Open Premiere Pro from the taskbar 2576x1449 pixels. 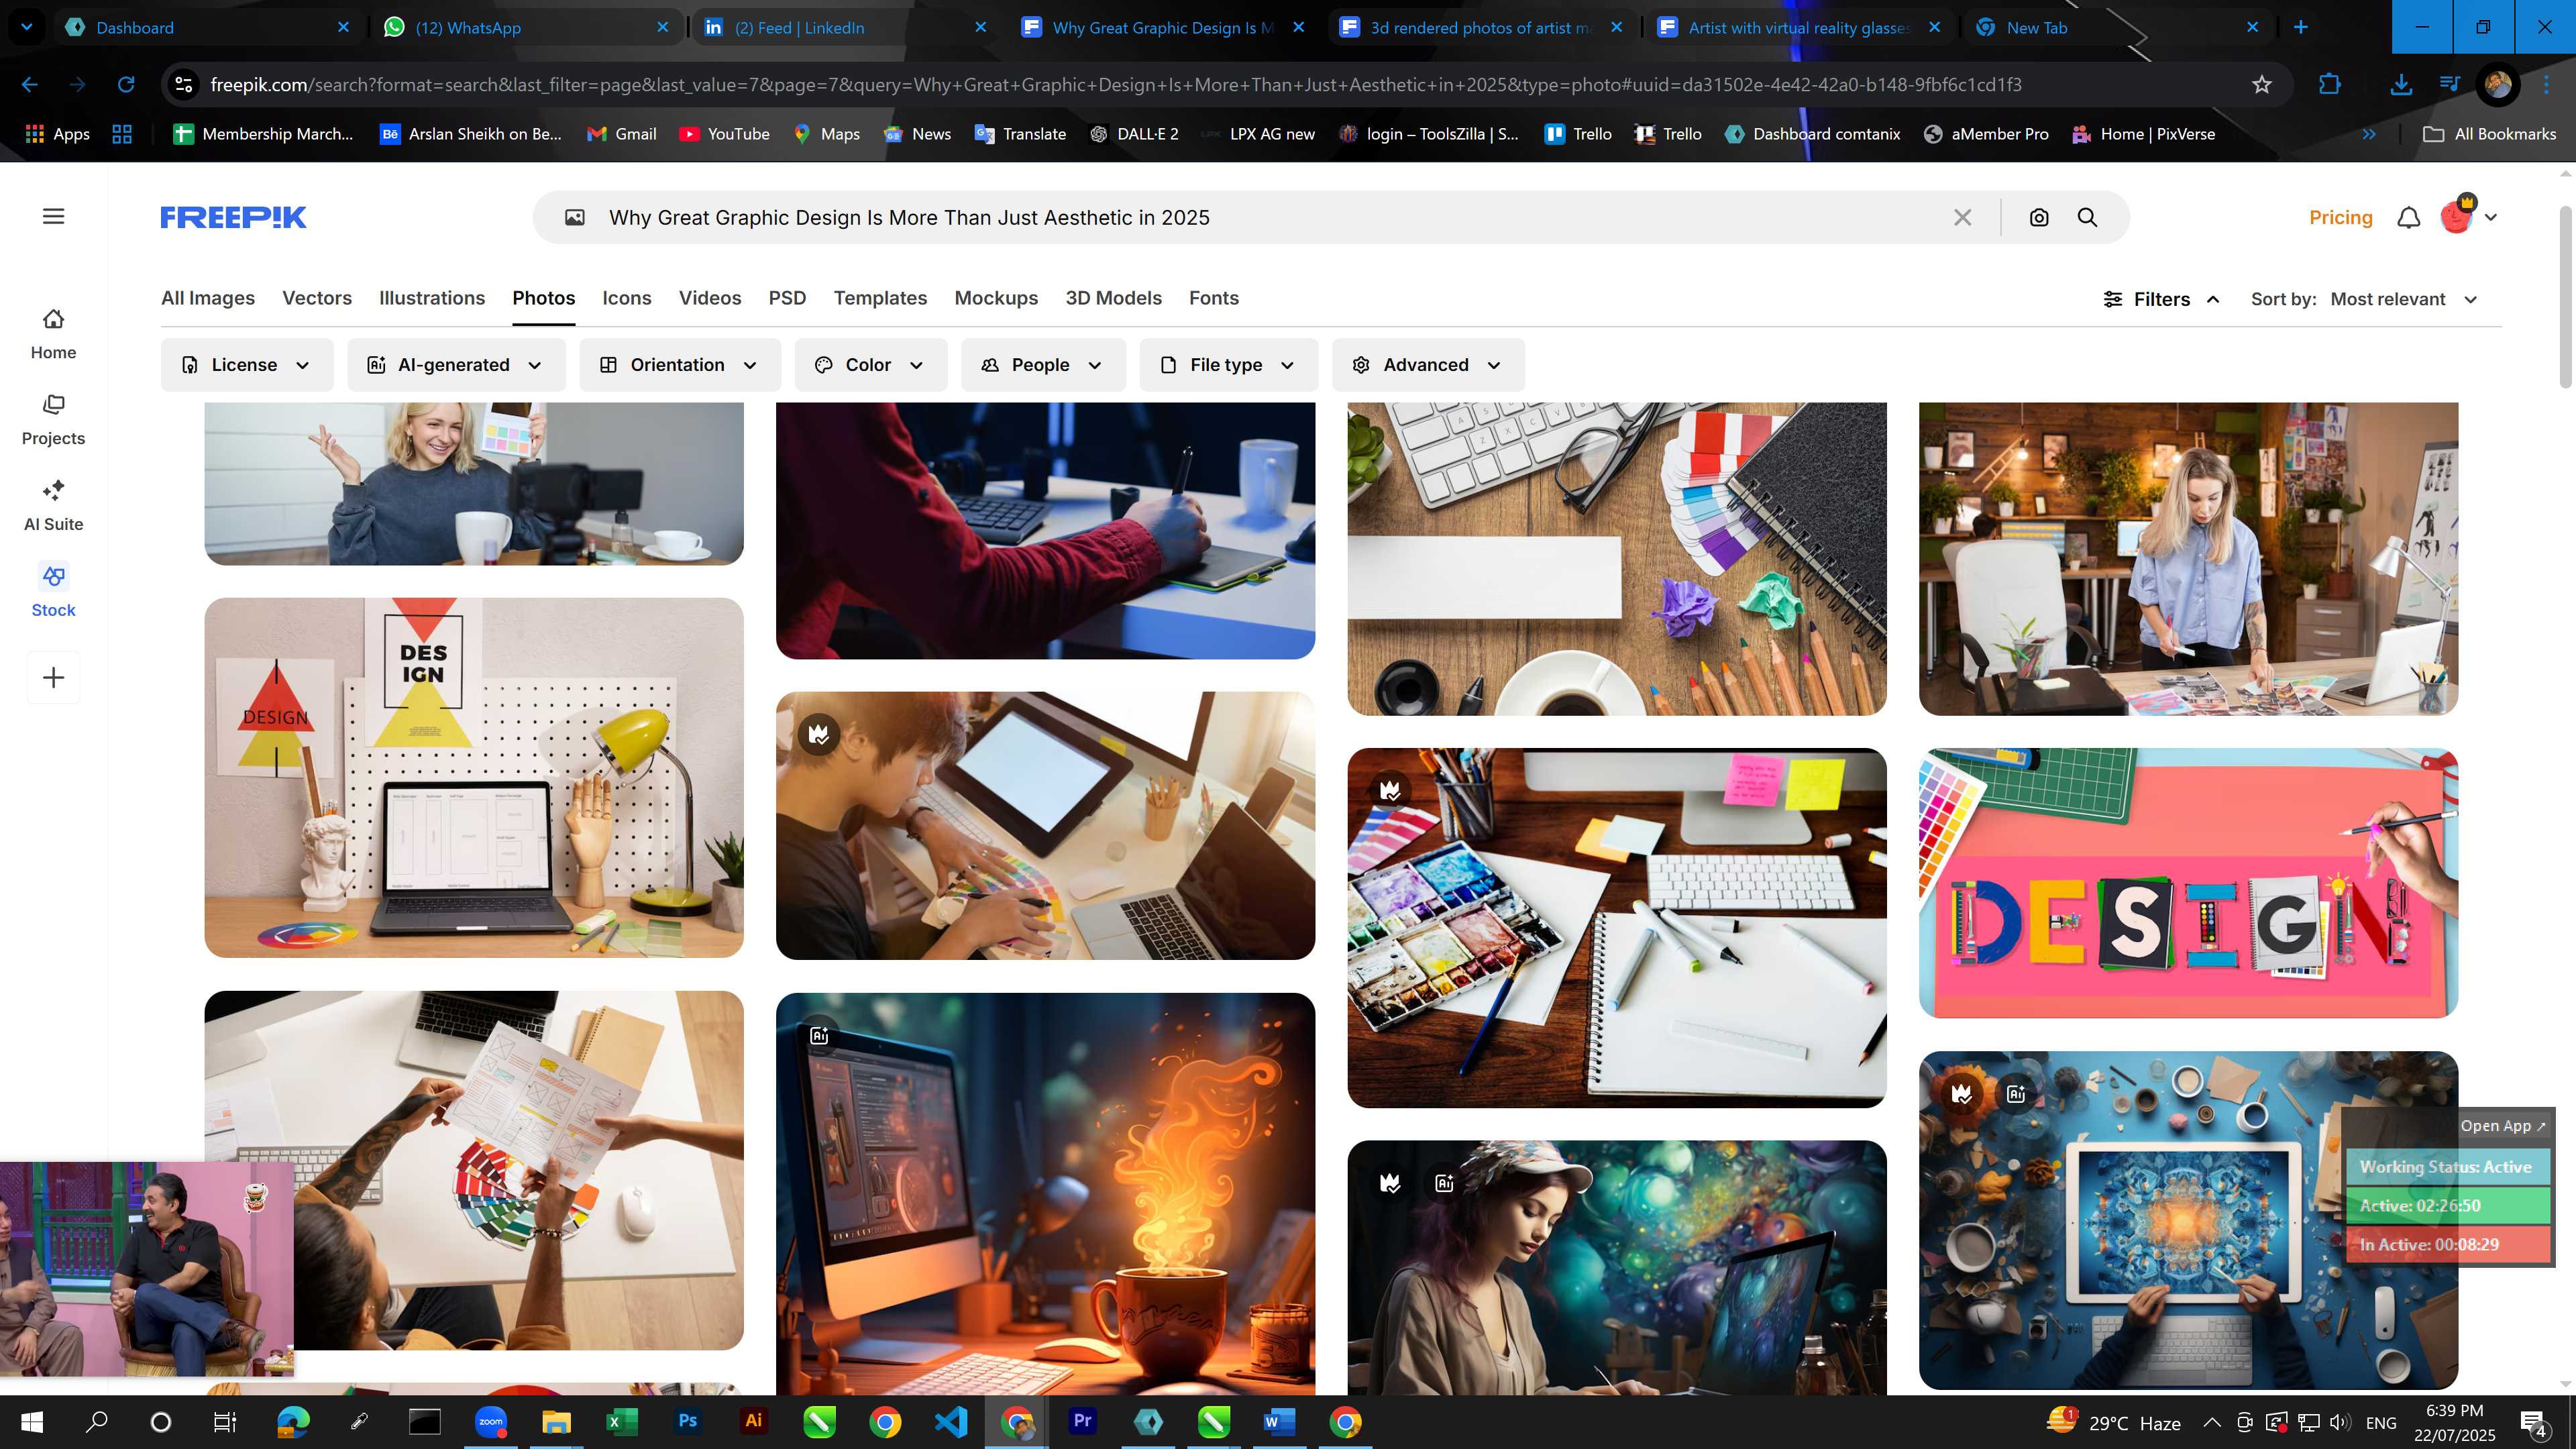pyautogui.click(x=1082, y=1421)
